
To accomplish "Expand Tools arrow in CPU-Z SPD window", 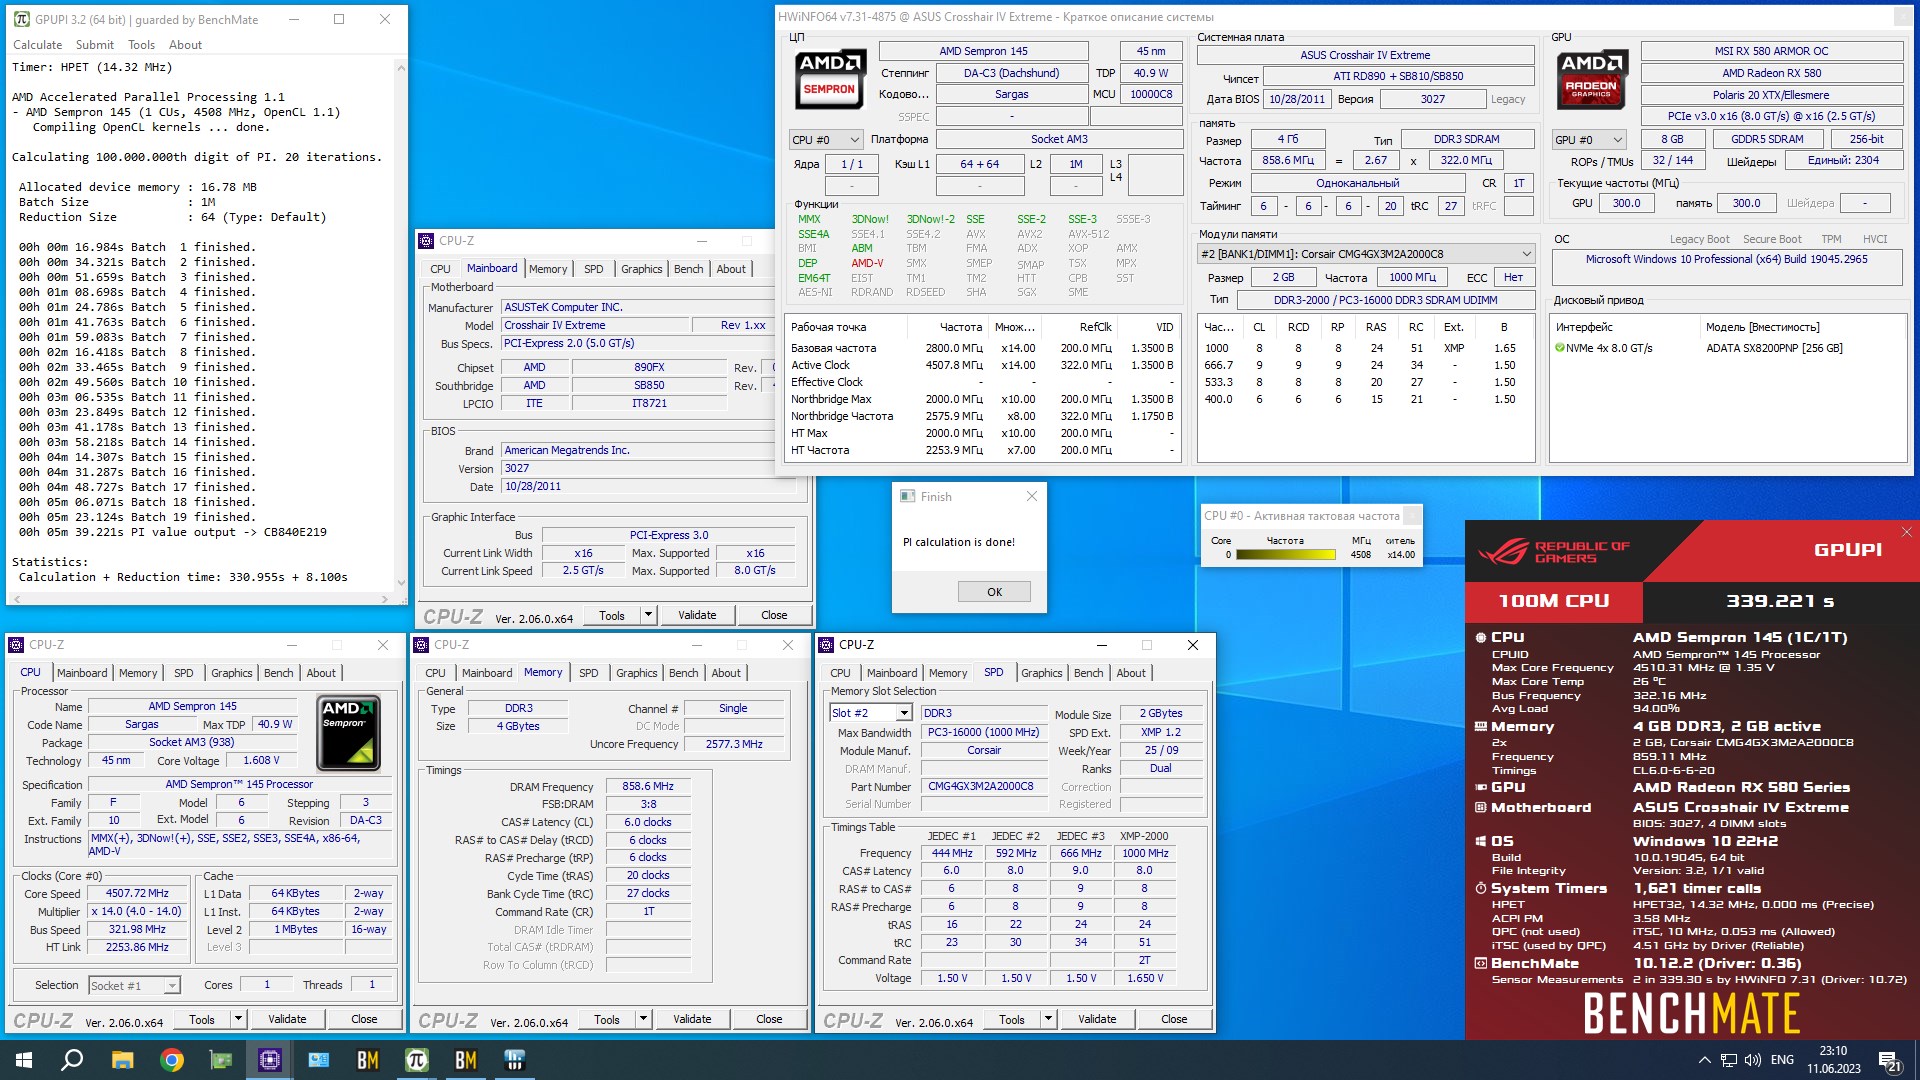I will click(x=1048, y=1019).
